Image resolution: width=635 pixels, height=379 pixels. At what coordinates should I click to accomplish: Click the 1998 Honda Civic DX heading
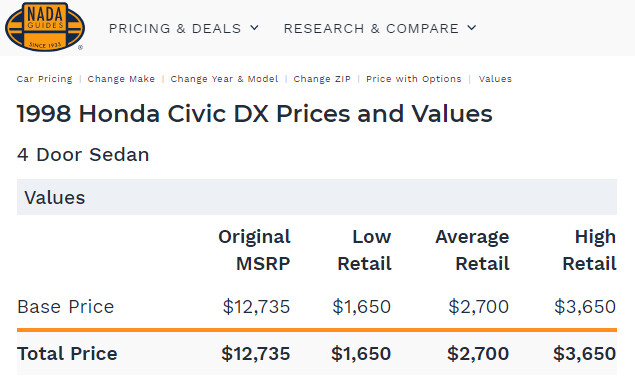coord(255,113)
